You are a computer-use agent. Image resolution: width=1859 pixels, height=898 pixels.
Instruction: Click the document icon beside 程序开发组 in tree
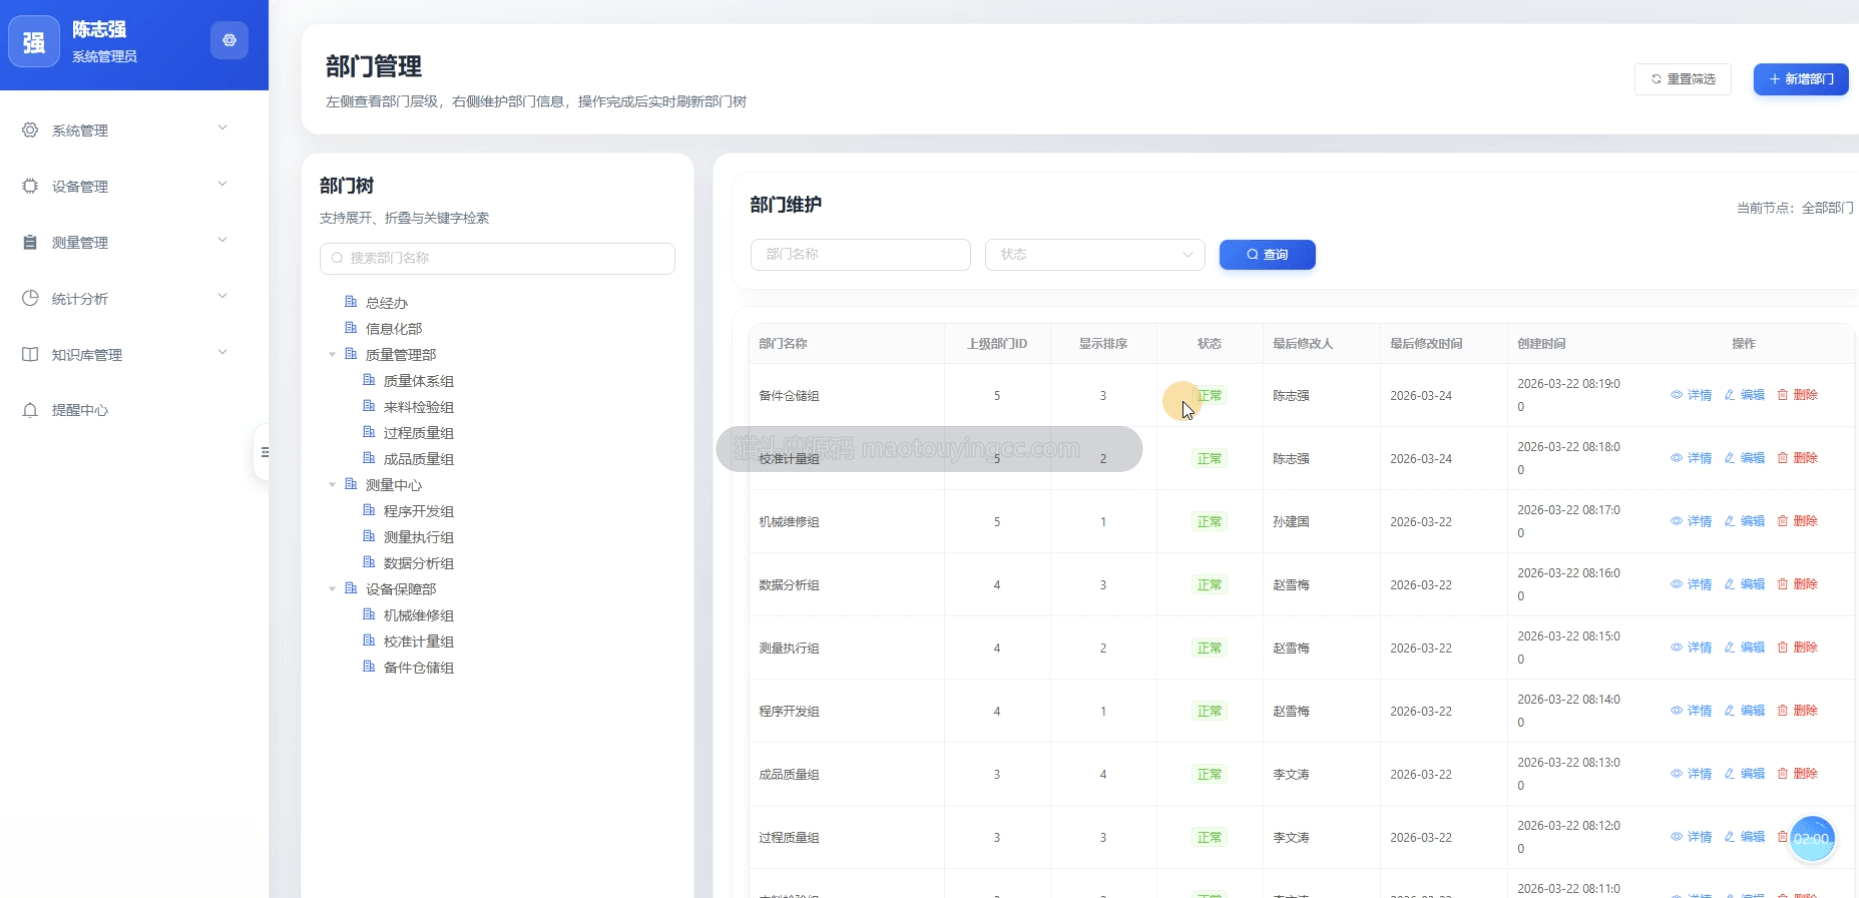point(369,510)
